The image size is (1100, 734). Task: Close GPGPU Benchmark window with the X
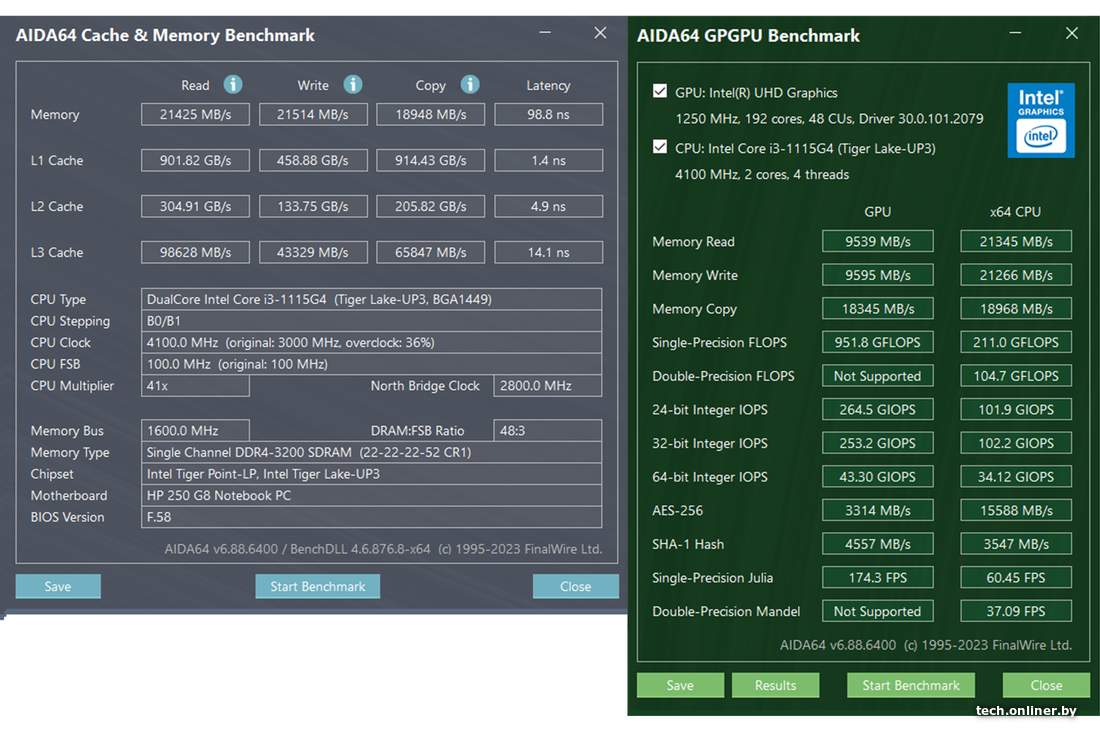pyautogui.click(x=1072, y=33)
